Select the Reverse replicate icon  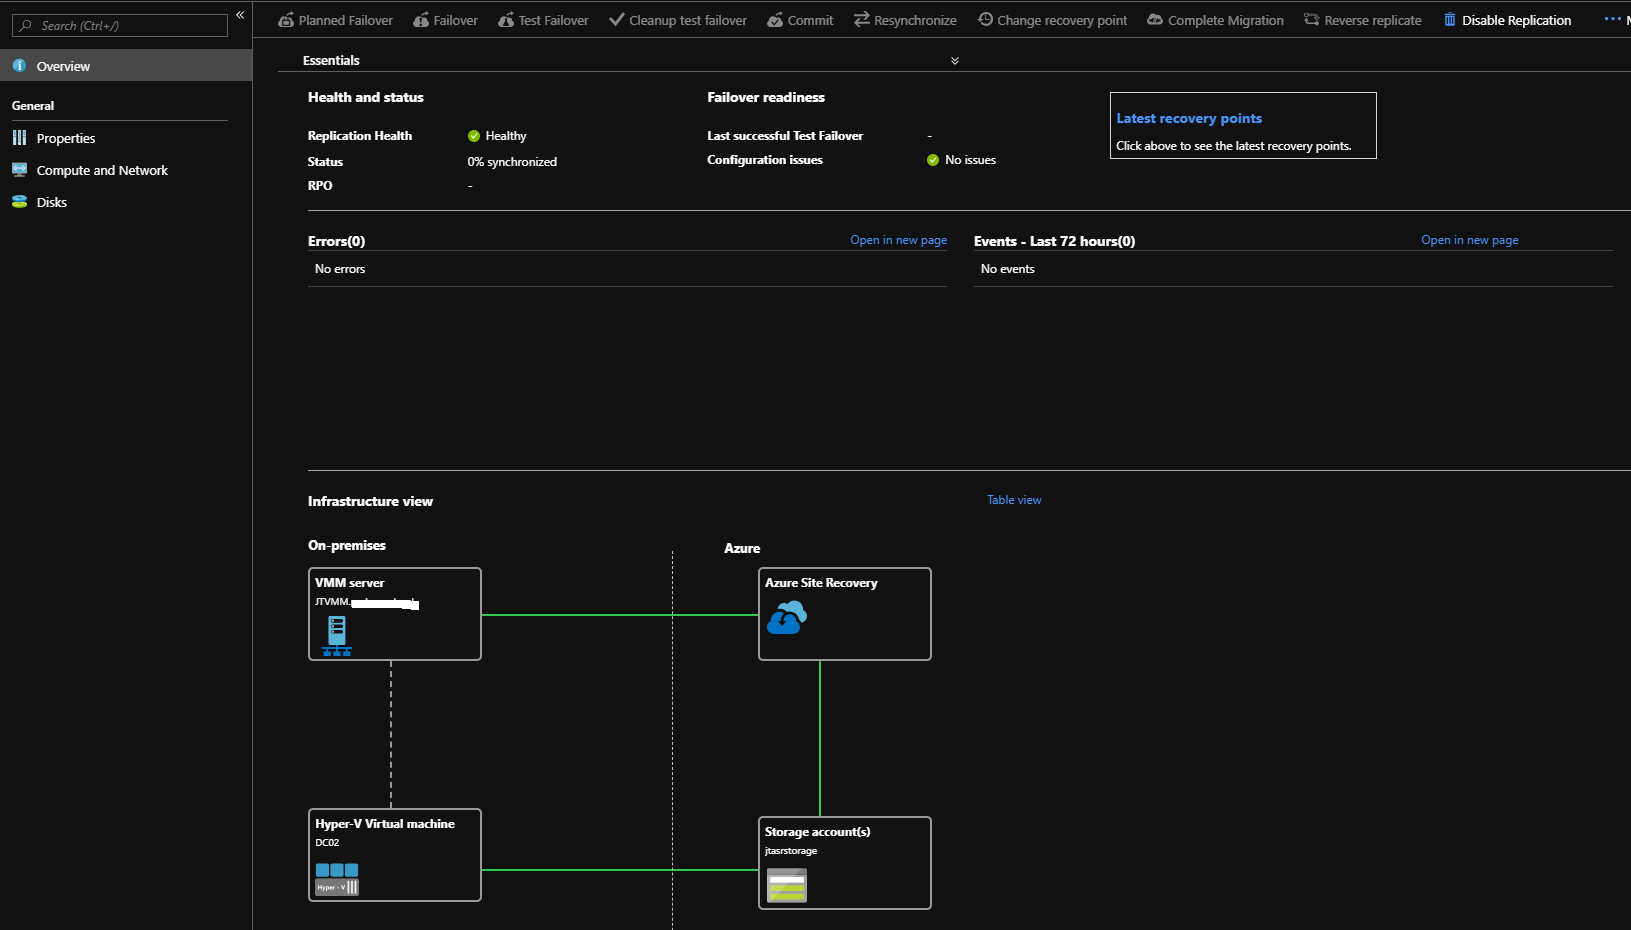click(x=1309, y=19)
